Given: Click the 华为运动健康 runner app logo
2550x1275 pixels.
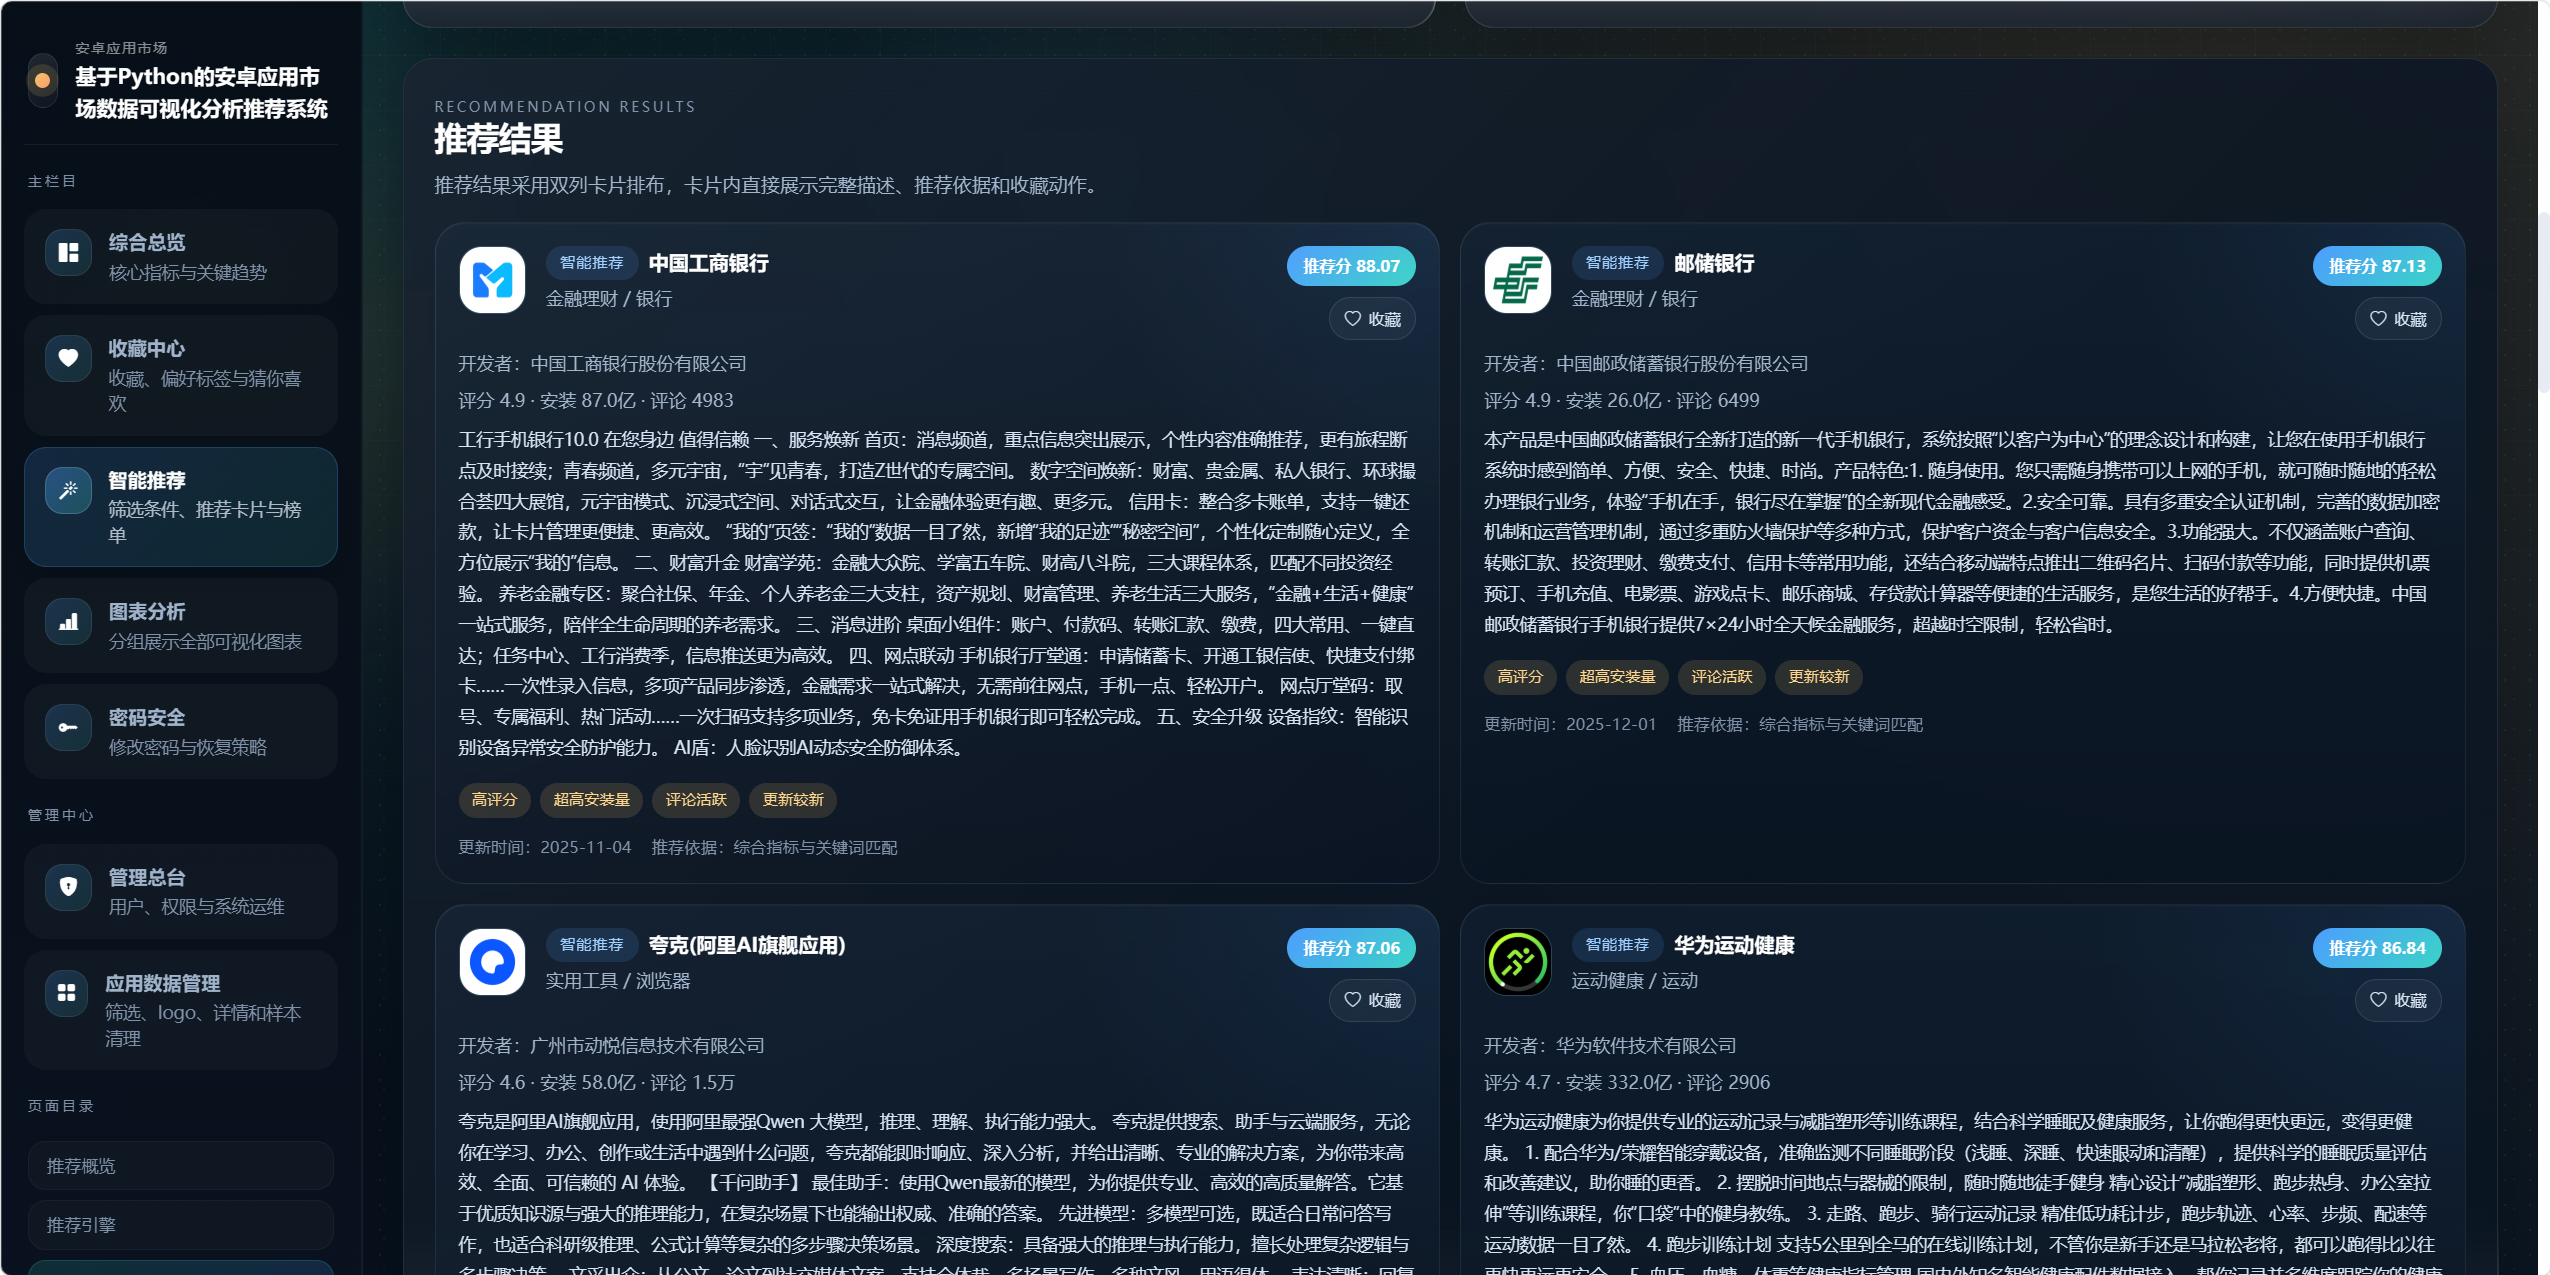Looking at the screenshot, I should [1517, 962].
